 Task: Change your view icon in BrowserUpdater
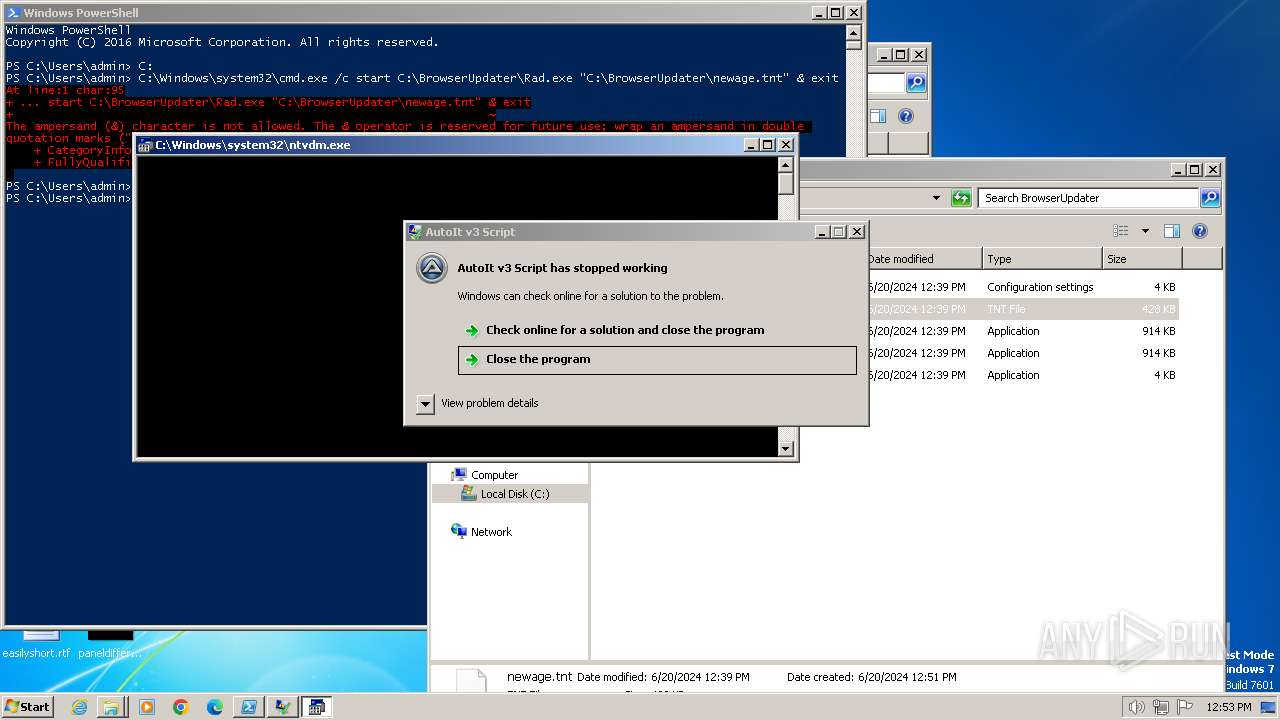[1121, 231]
